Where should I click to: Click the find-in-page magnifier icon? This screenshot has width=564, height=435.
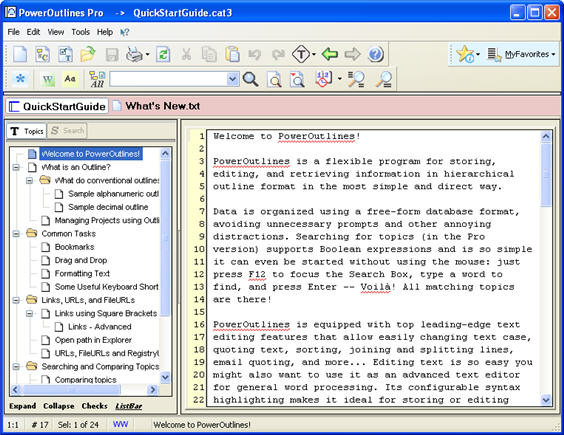(x=274, y=79)
